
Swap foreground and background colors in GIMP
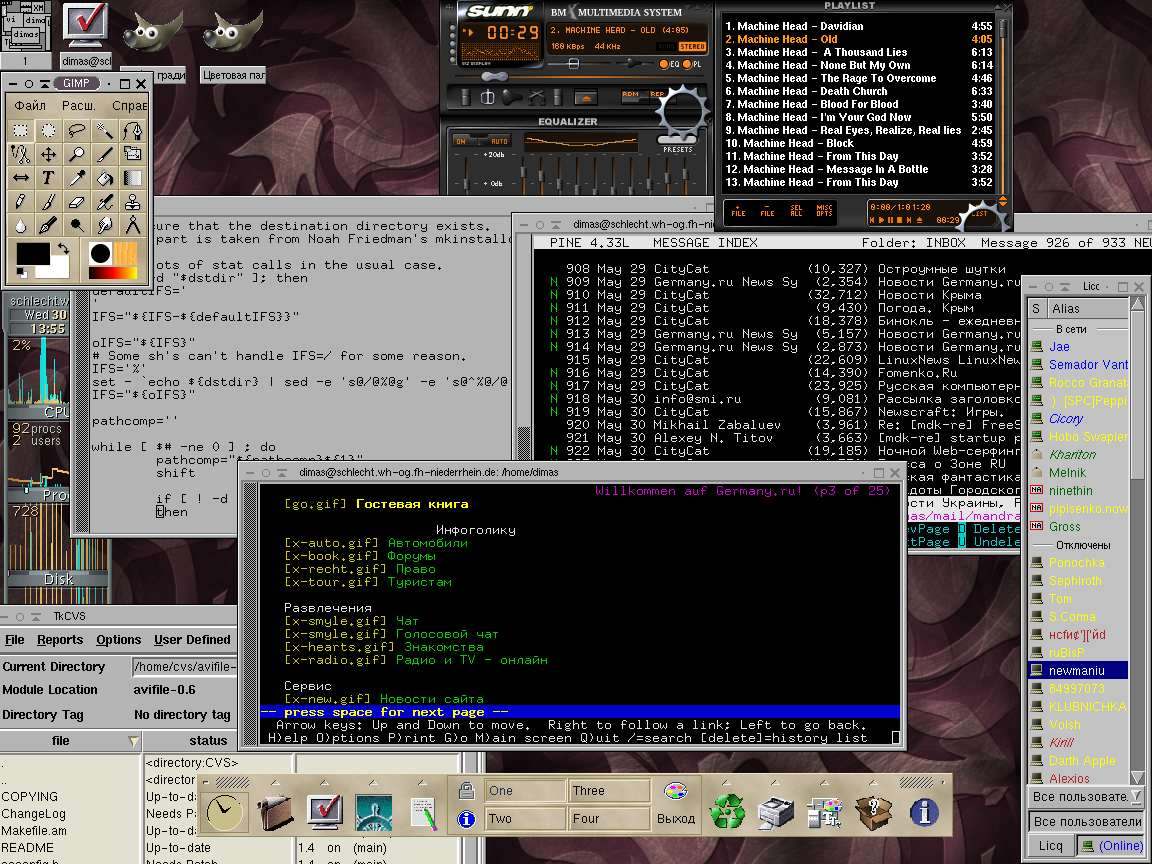63,249
